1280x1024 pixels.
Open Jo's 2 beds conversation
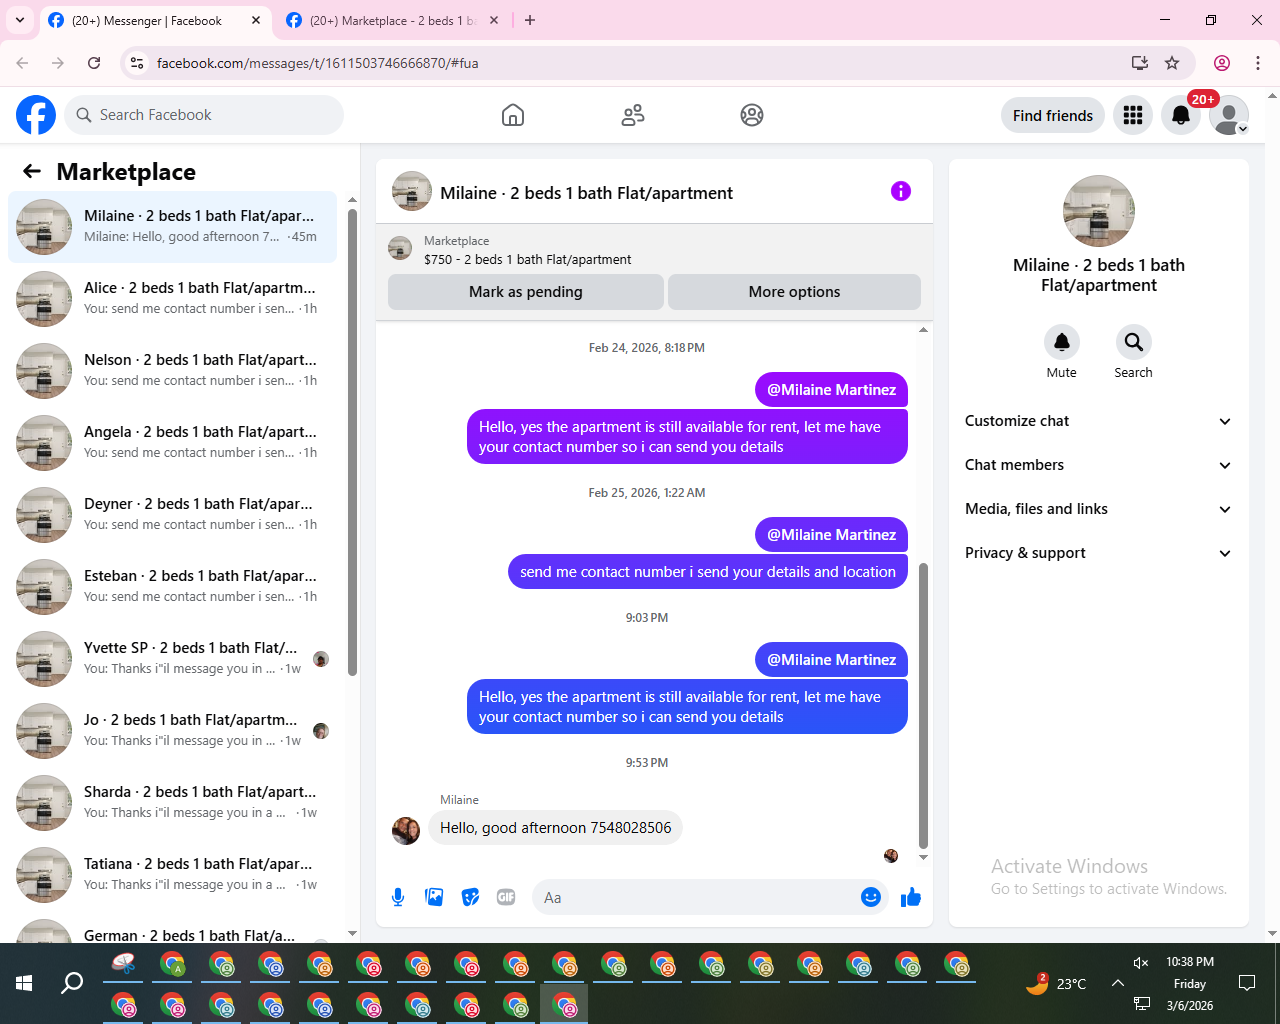tap(173, 731)
